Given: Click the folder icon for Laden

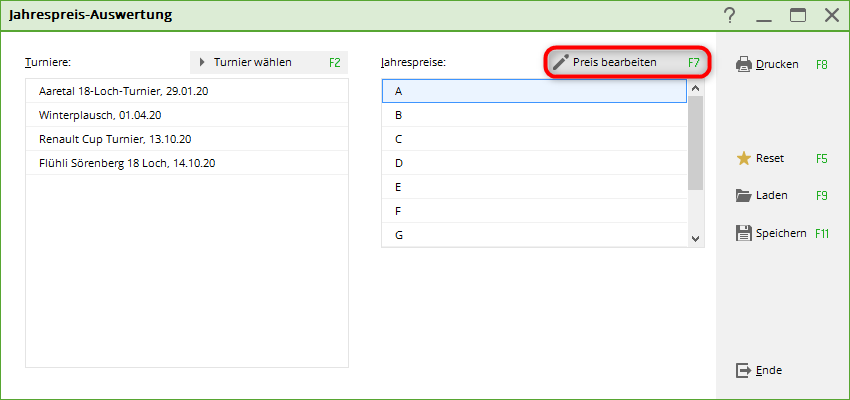Looking at the screenshot, I should (744, 196).
